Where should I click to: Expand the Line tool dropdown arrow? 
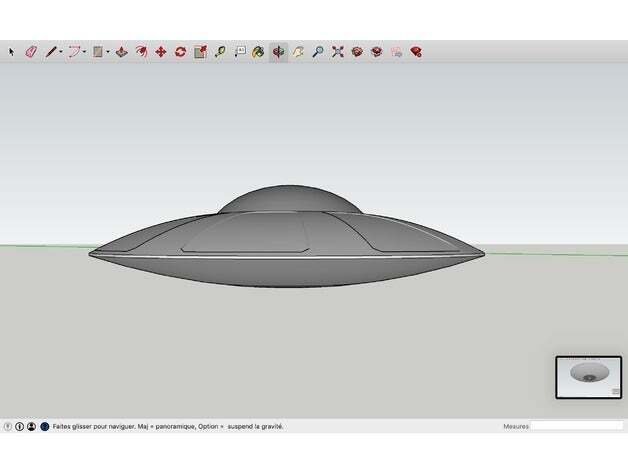(x=61, y=51)
